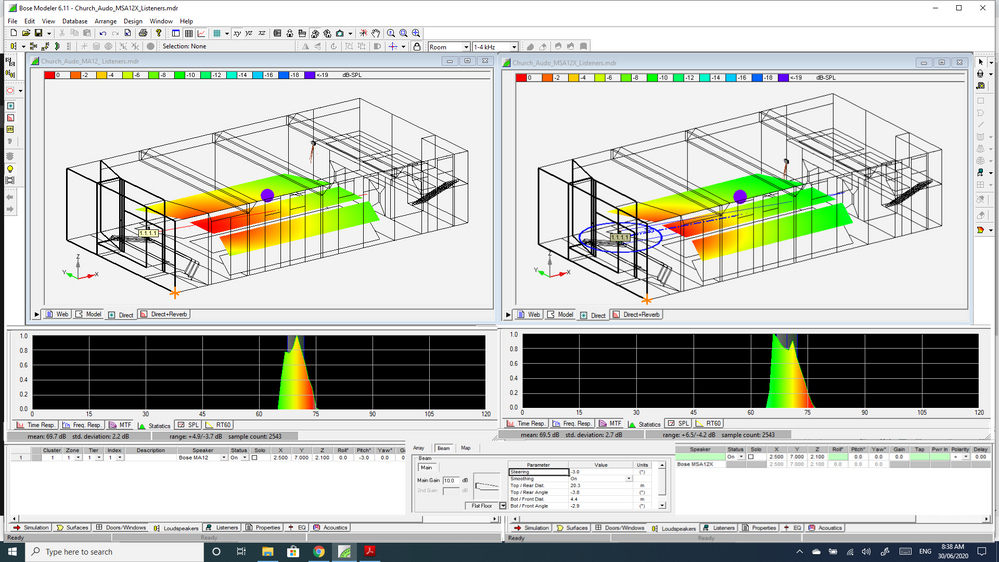The height and width of the screenshot is (562, 999).
Task: Select the xy plane view icon
Action: tap(237, 33)
